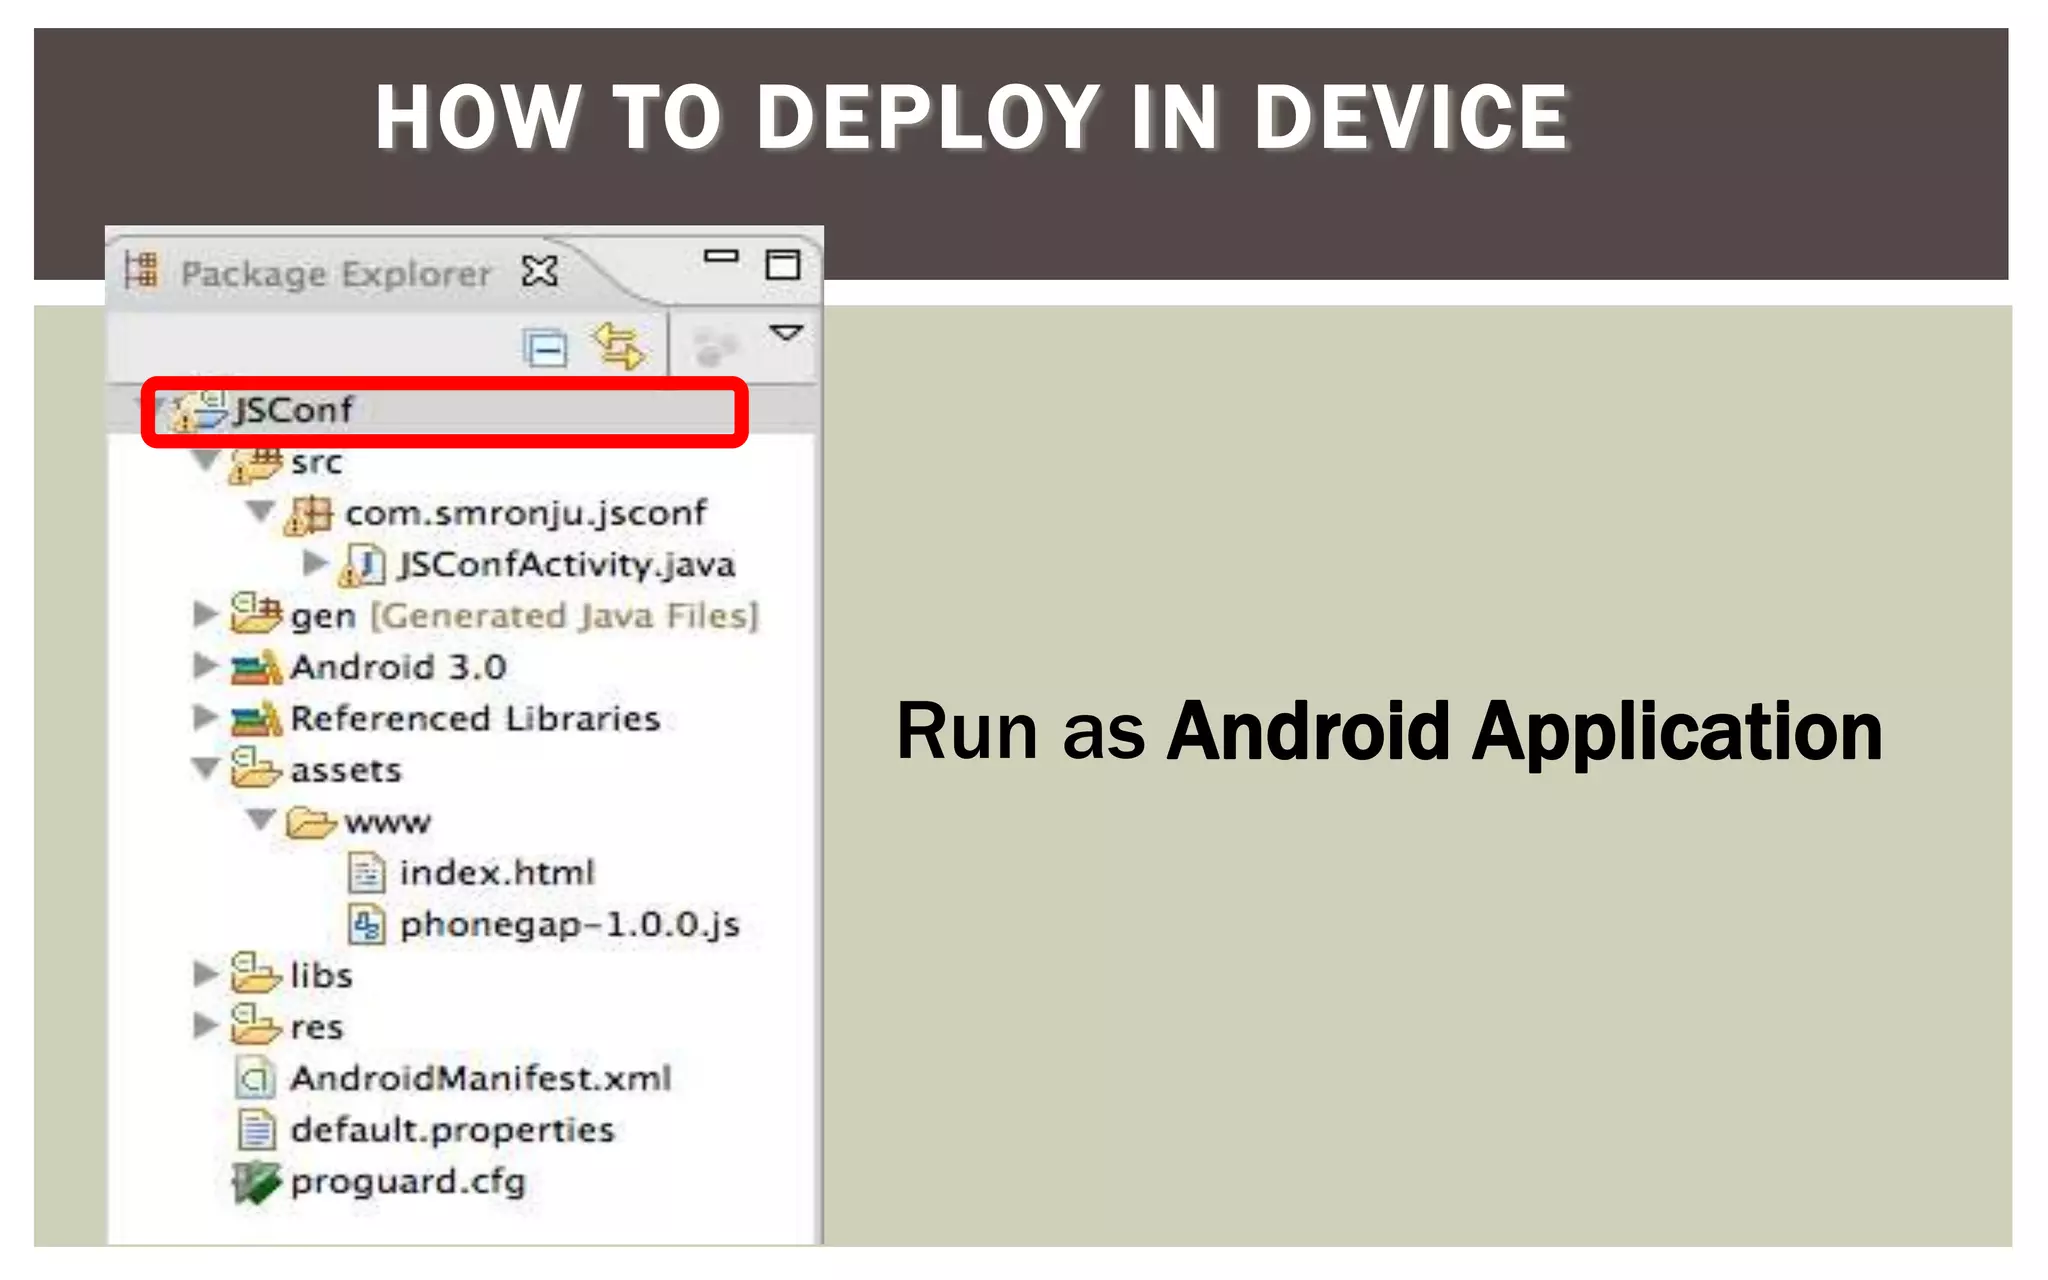
Task: Select the JSConf project
Action: point(292,410)
